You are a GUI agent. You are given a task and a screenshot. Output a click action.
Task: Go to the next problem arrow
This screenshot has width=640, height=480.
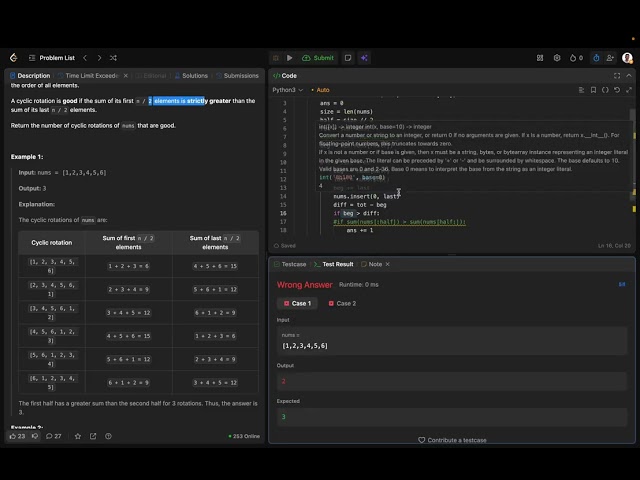pyautogui.click(x=99, y=58)
